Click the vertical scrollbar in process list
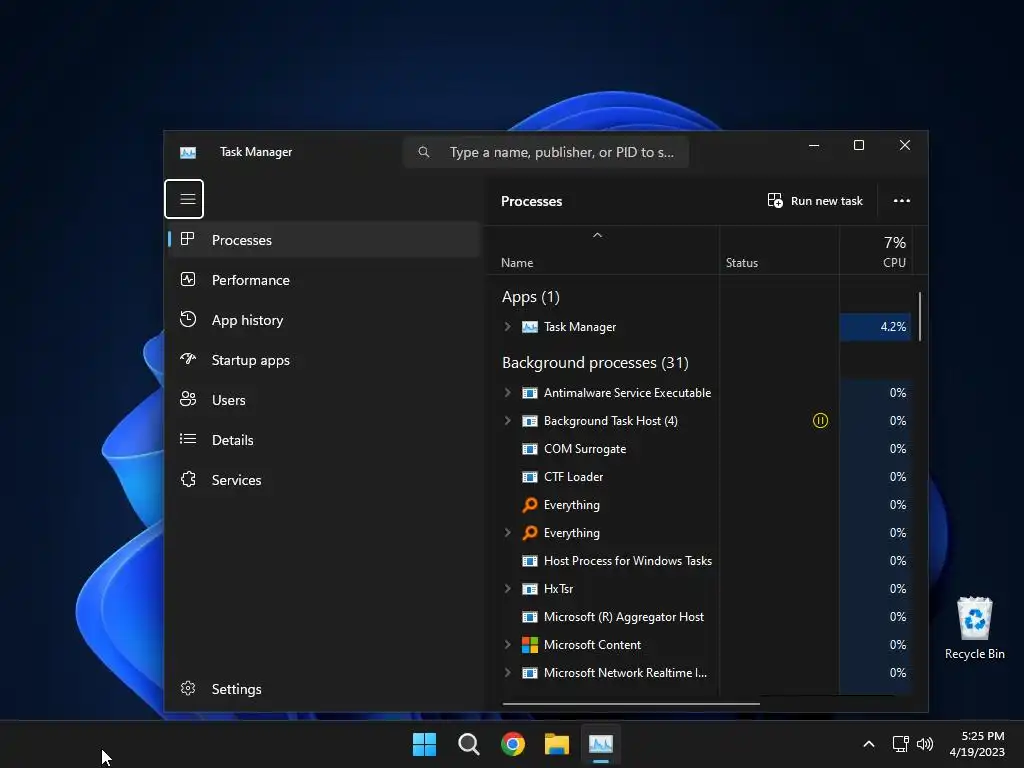 [920, 316]
